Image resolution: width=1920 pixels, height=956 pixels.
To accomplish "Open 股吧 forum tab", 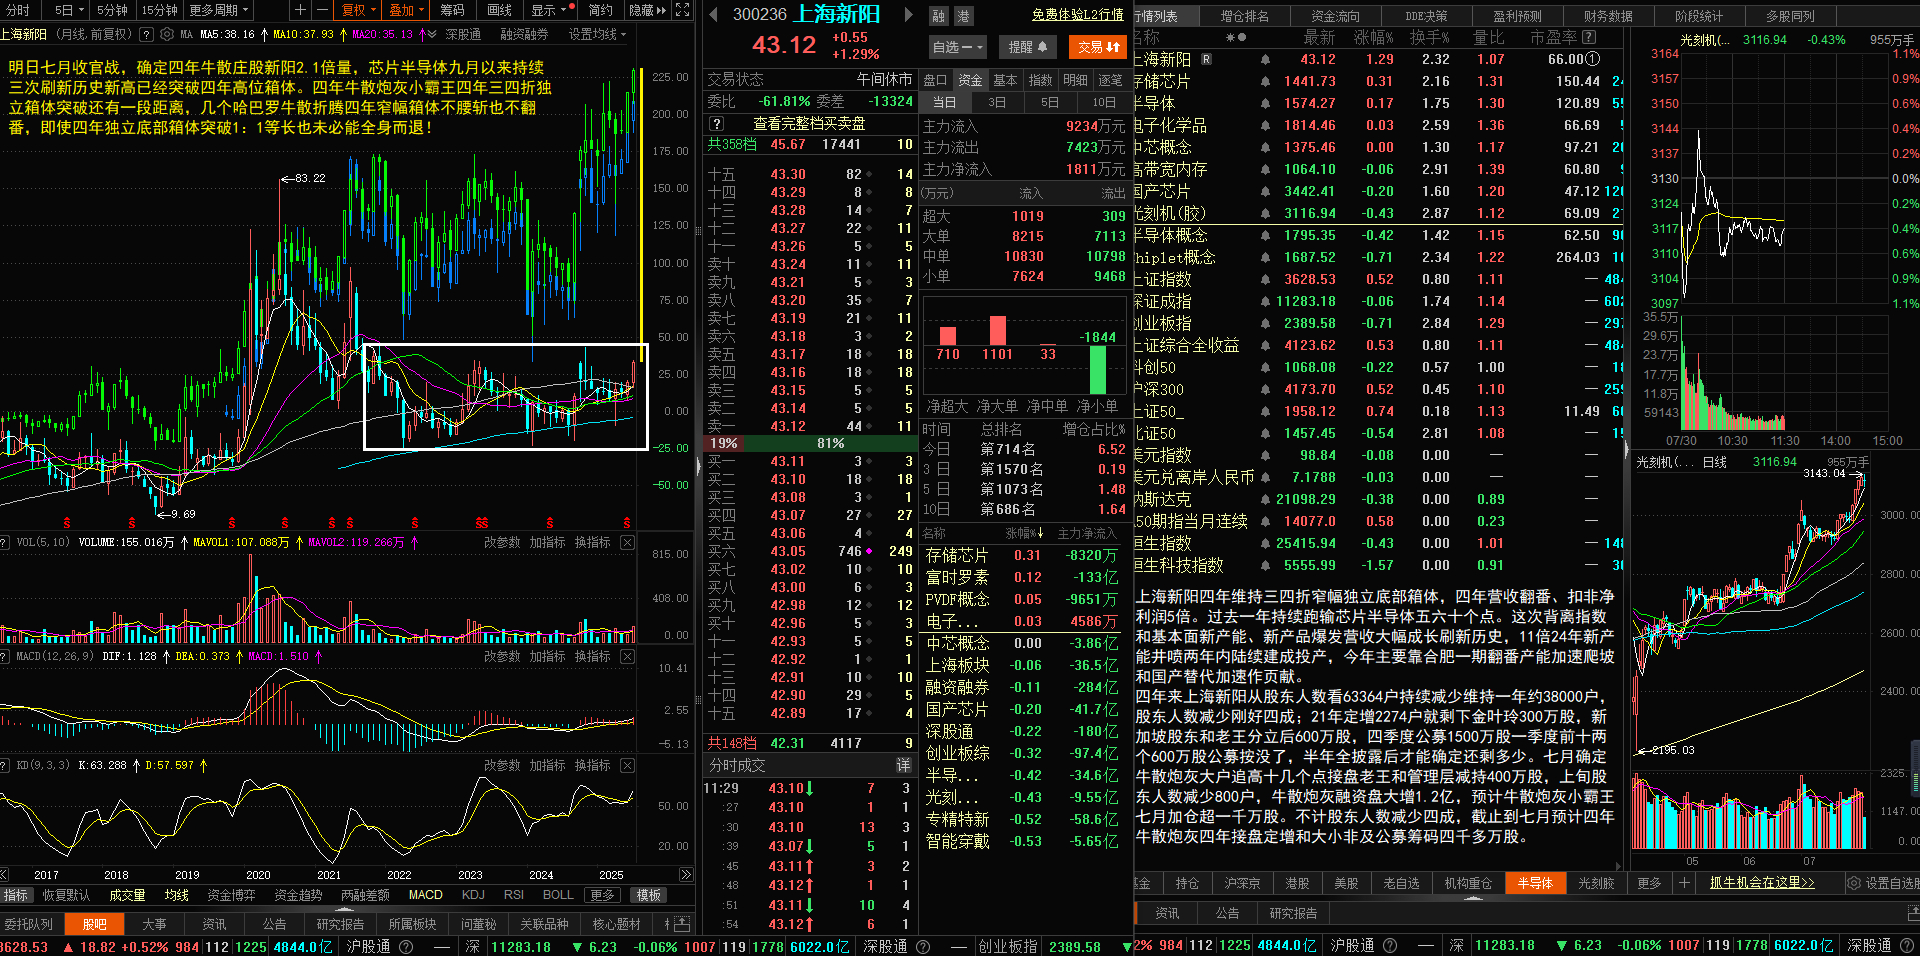I will pyautogui.click(x=95, y=924).
